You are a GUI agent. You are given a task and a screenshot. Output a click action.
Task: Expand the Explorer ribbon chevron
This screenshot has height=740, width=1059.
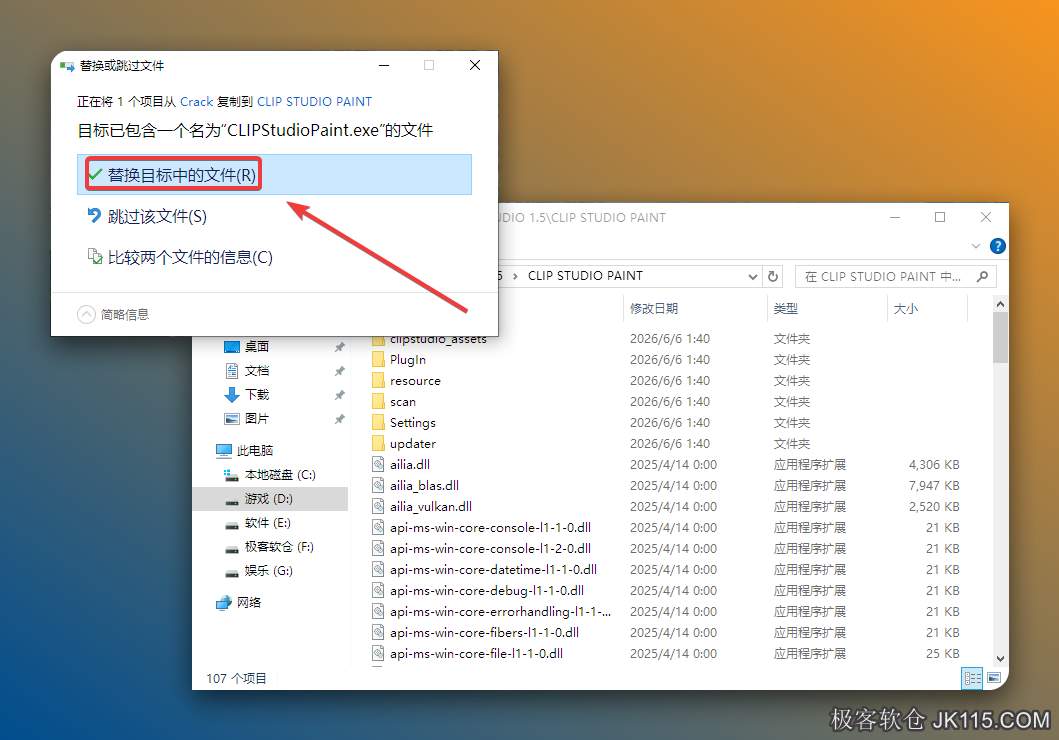tap(975, 246)
